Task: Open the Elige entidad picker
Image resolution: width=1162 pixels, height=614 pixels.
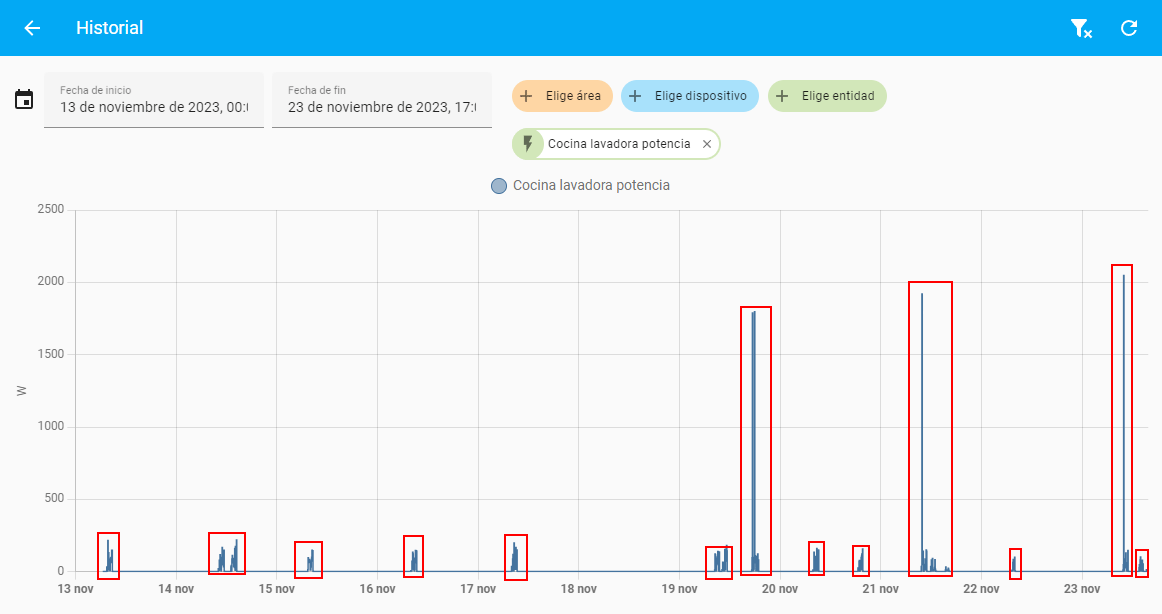Action: point(827,96)
